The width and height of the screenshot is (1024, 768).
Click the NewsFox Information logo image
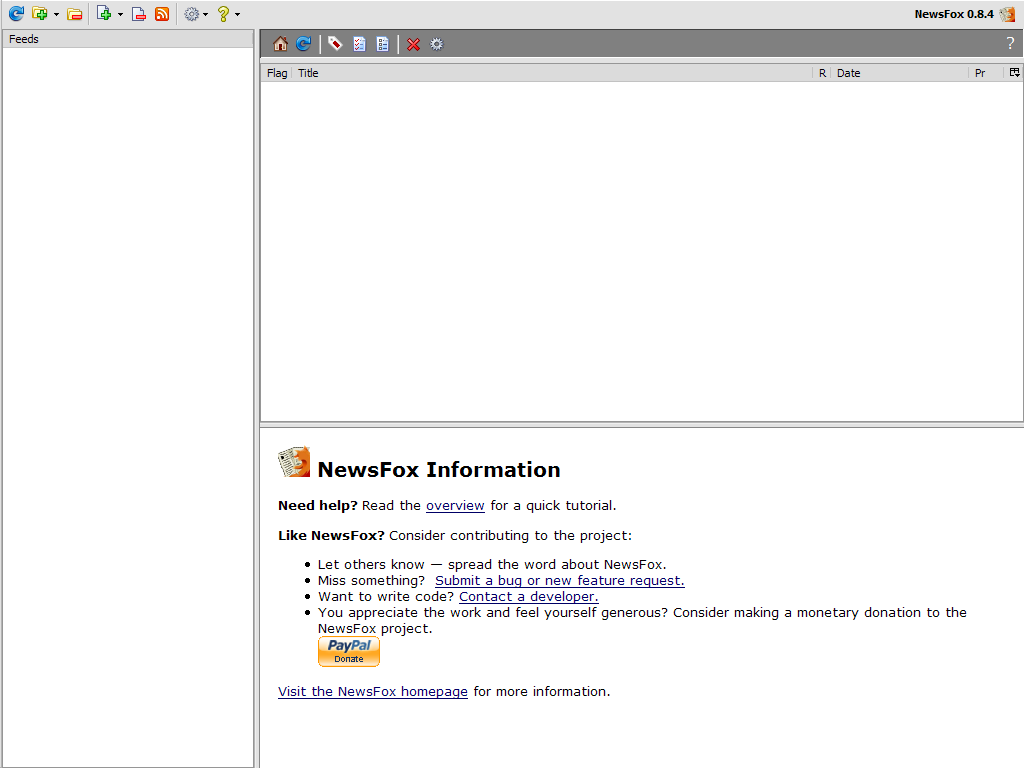coord(294,462)
